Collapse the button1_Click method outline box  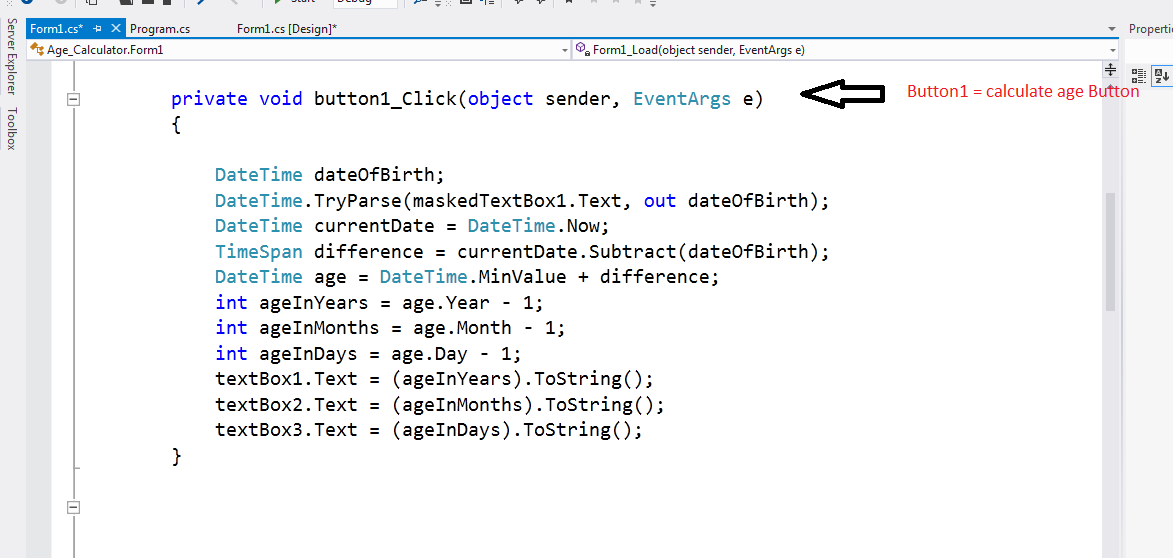click(x=73, y=99)
